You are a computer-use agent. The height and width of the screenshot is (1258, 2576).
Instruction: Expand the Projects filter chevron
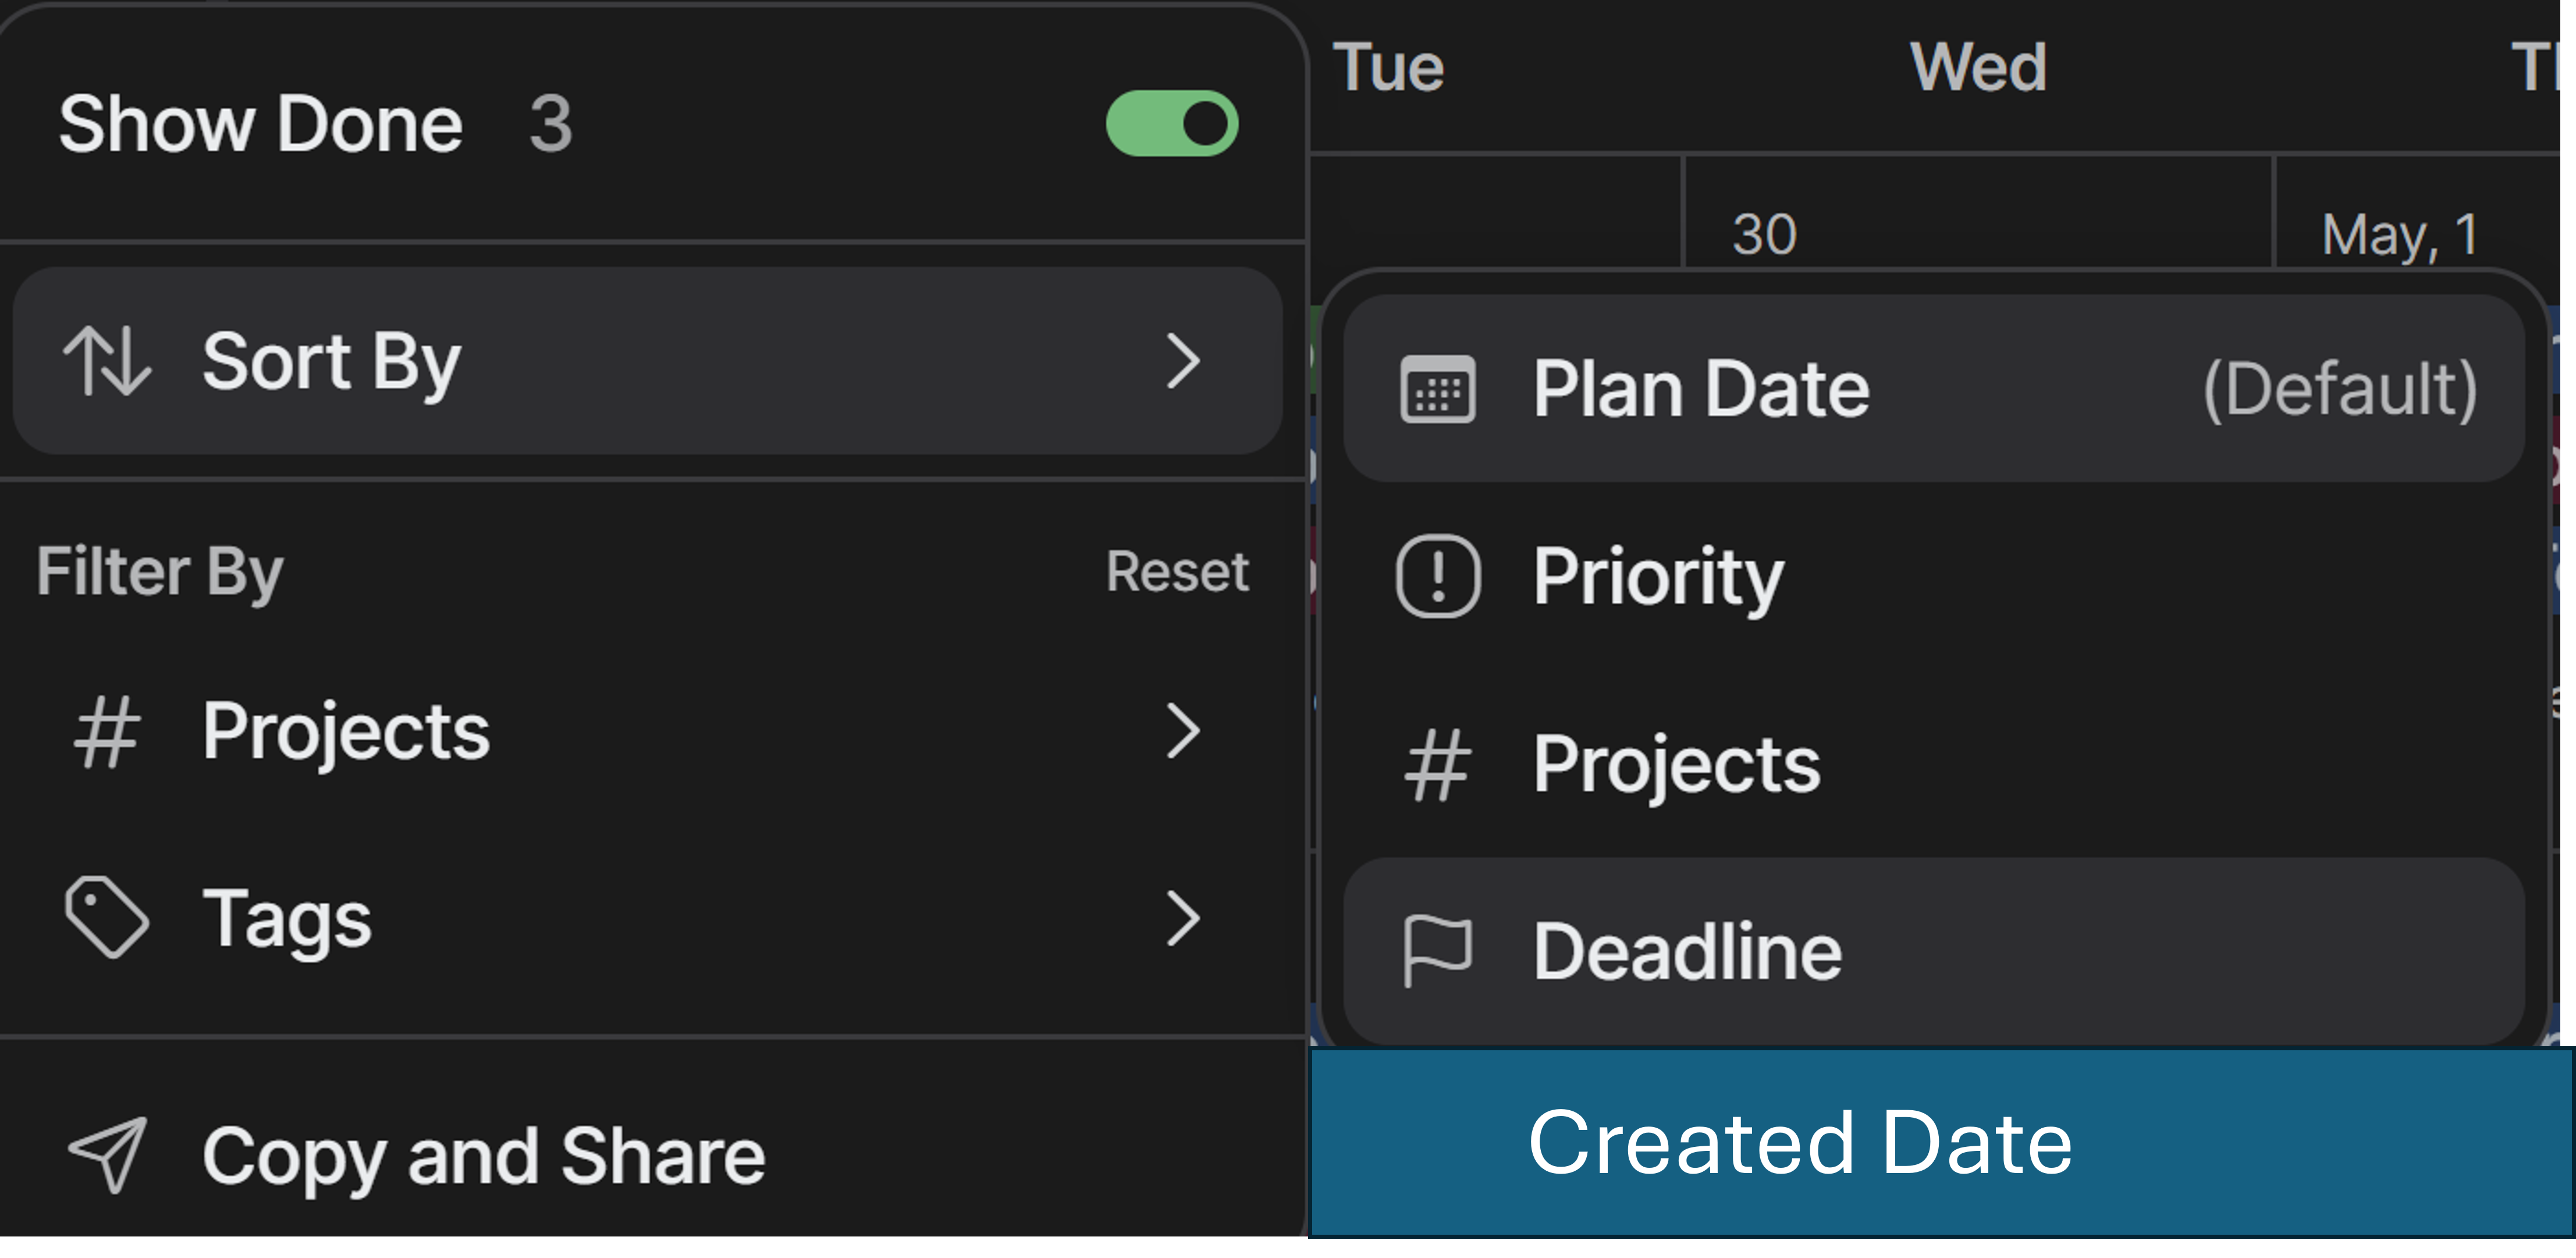point(1183,732)
